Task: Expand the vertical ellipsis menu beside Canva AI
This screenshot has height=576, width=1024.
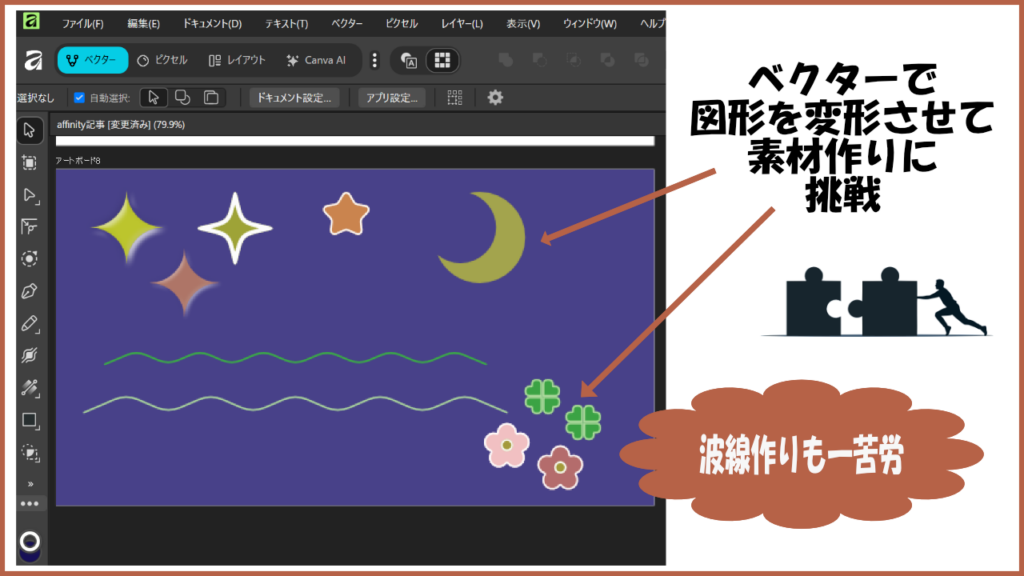Action: 374,60
